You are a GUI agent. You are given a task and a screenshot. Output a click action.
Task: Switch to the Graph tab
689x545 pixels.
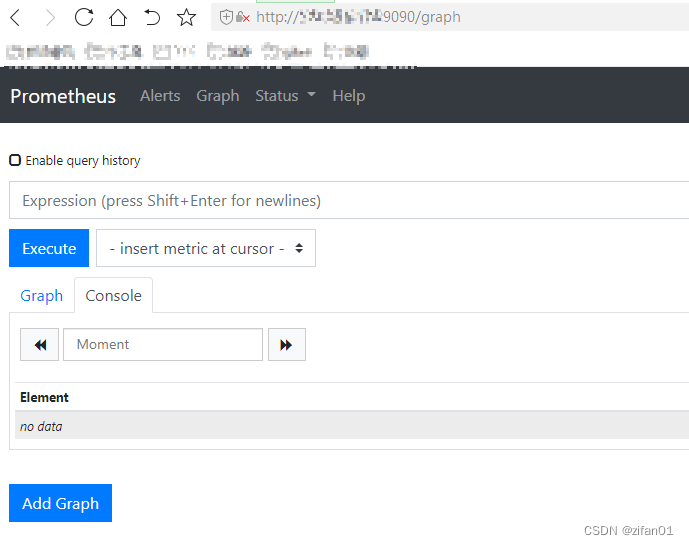42,295
